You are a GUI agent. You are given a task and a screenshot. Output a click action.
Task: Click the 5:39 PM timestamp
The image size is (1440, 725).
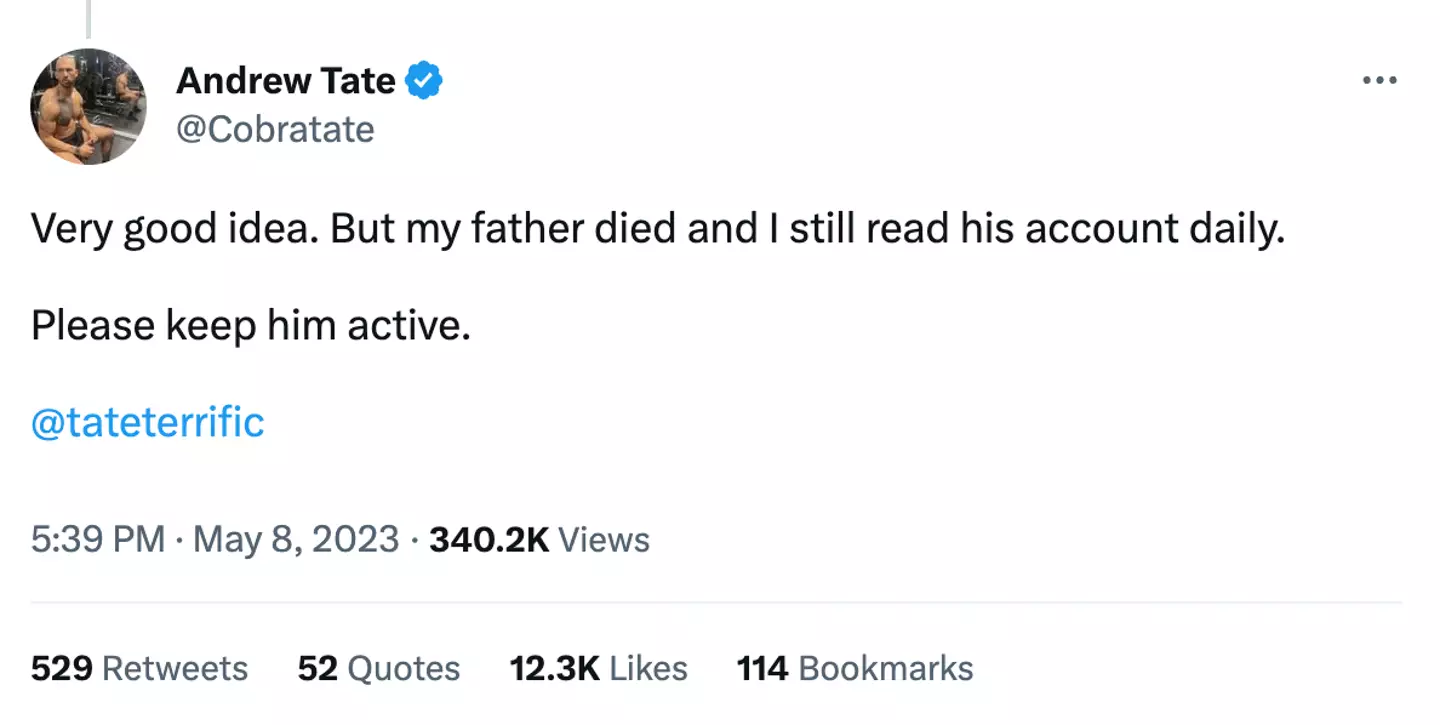click(97, 540)
